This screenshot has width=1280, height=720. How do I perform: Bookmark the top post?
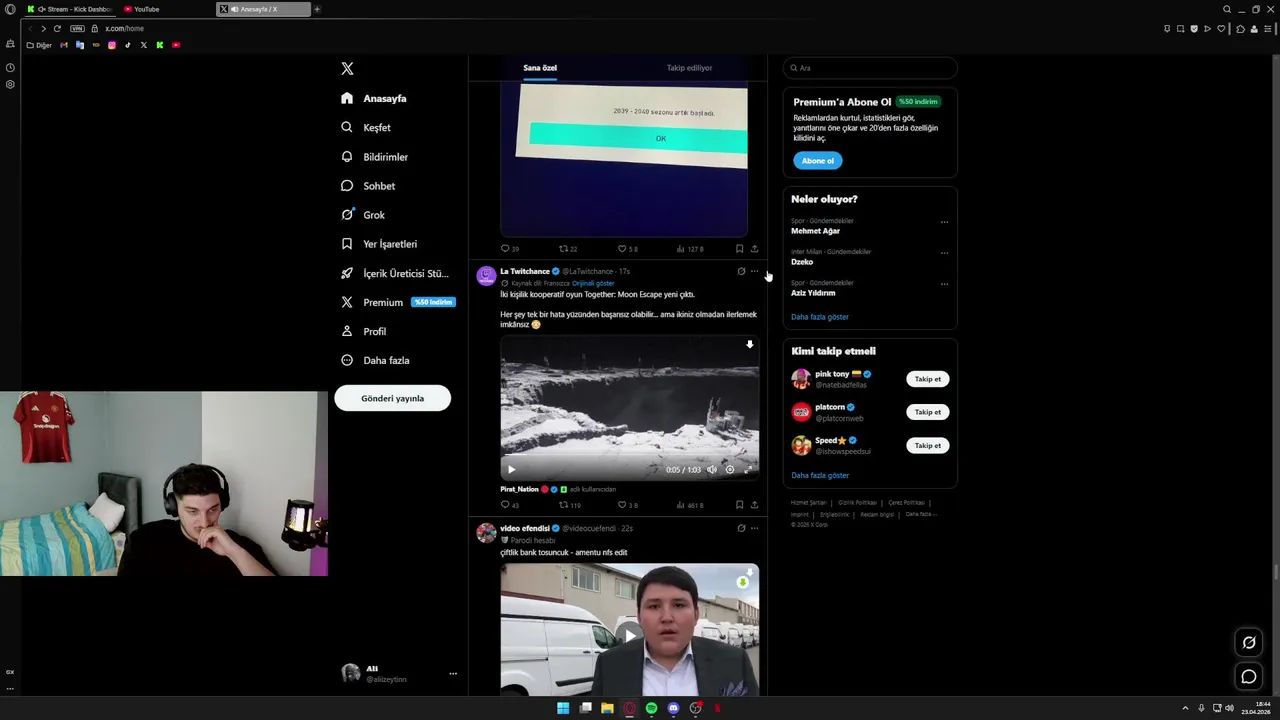(739, 249)
